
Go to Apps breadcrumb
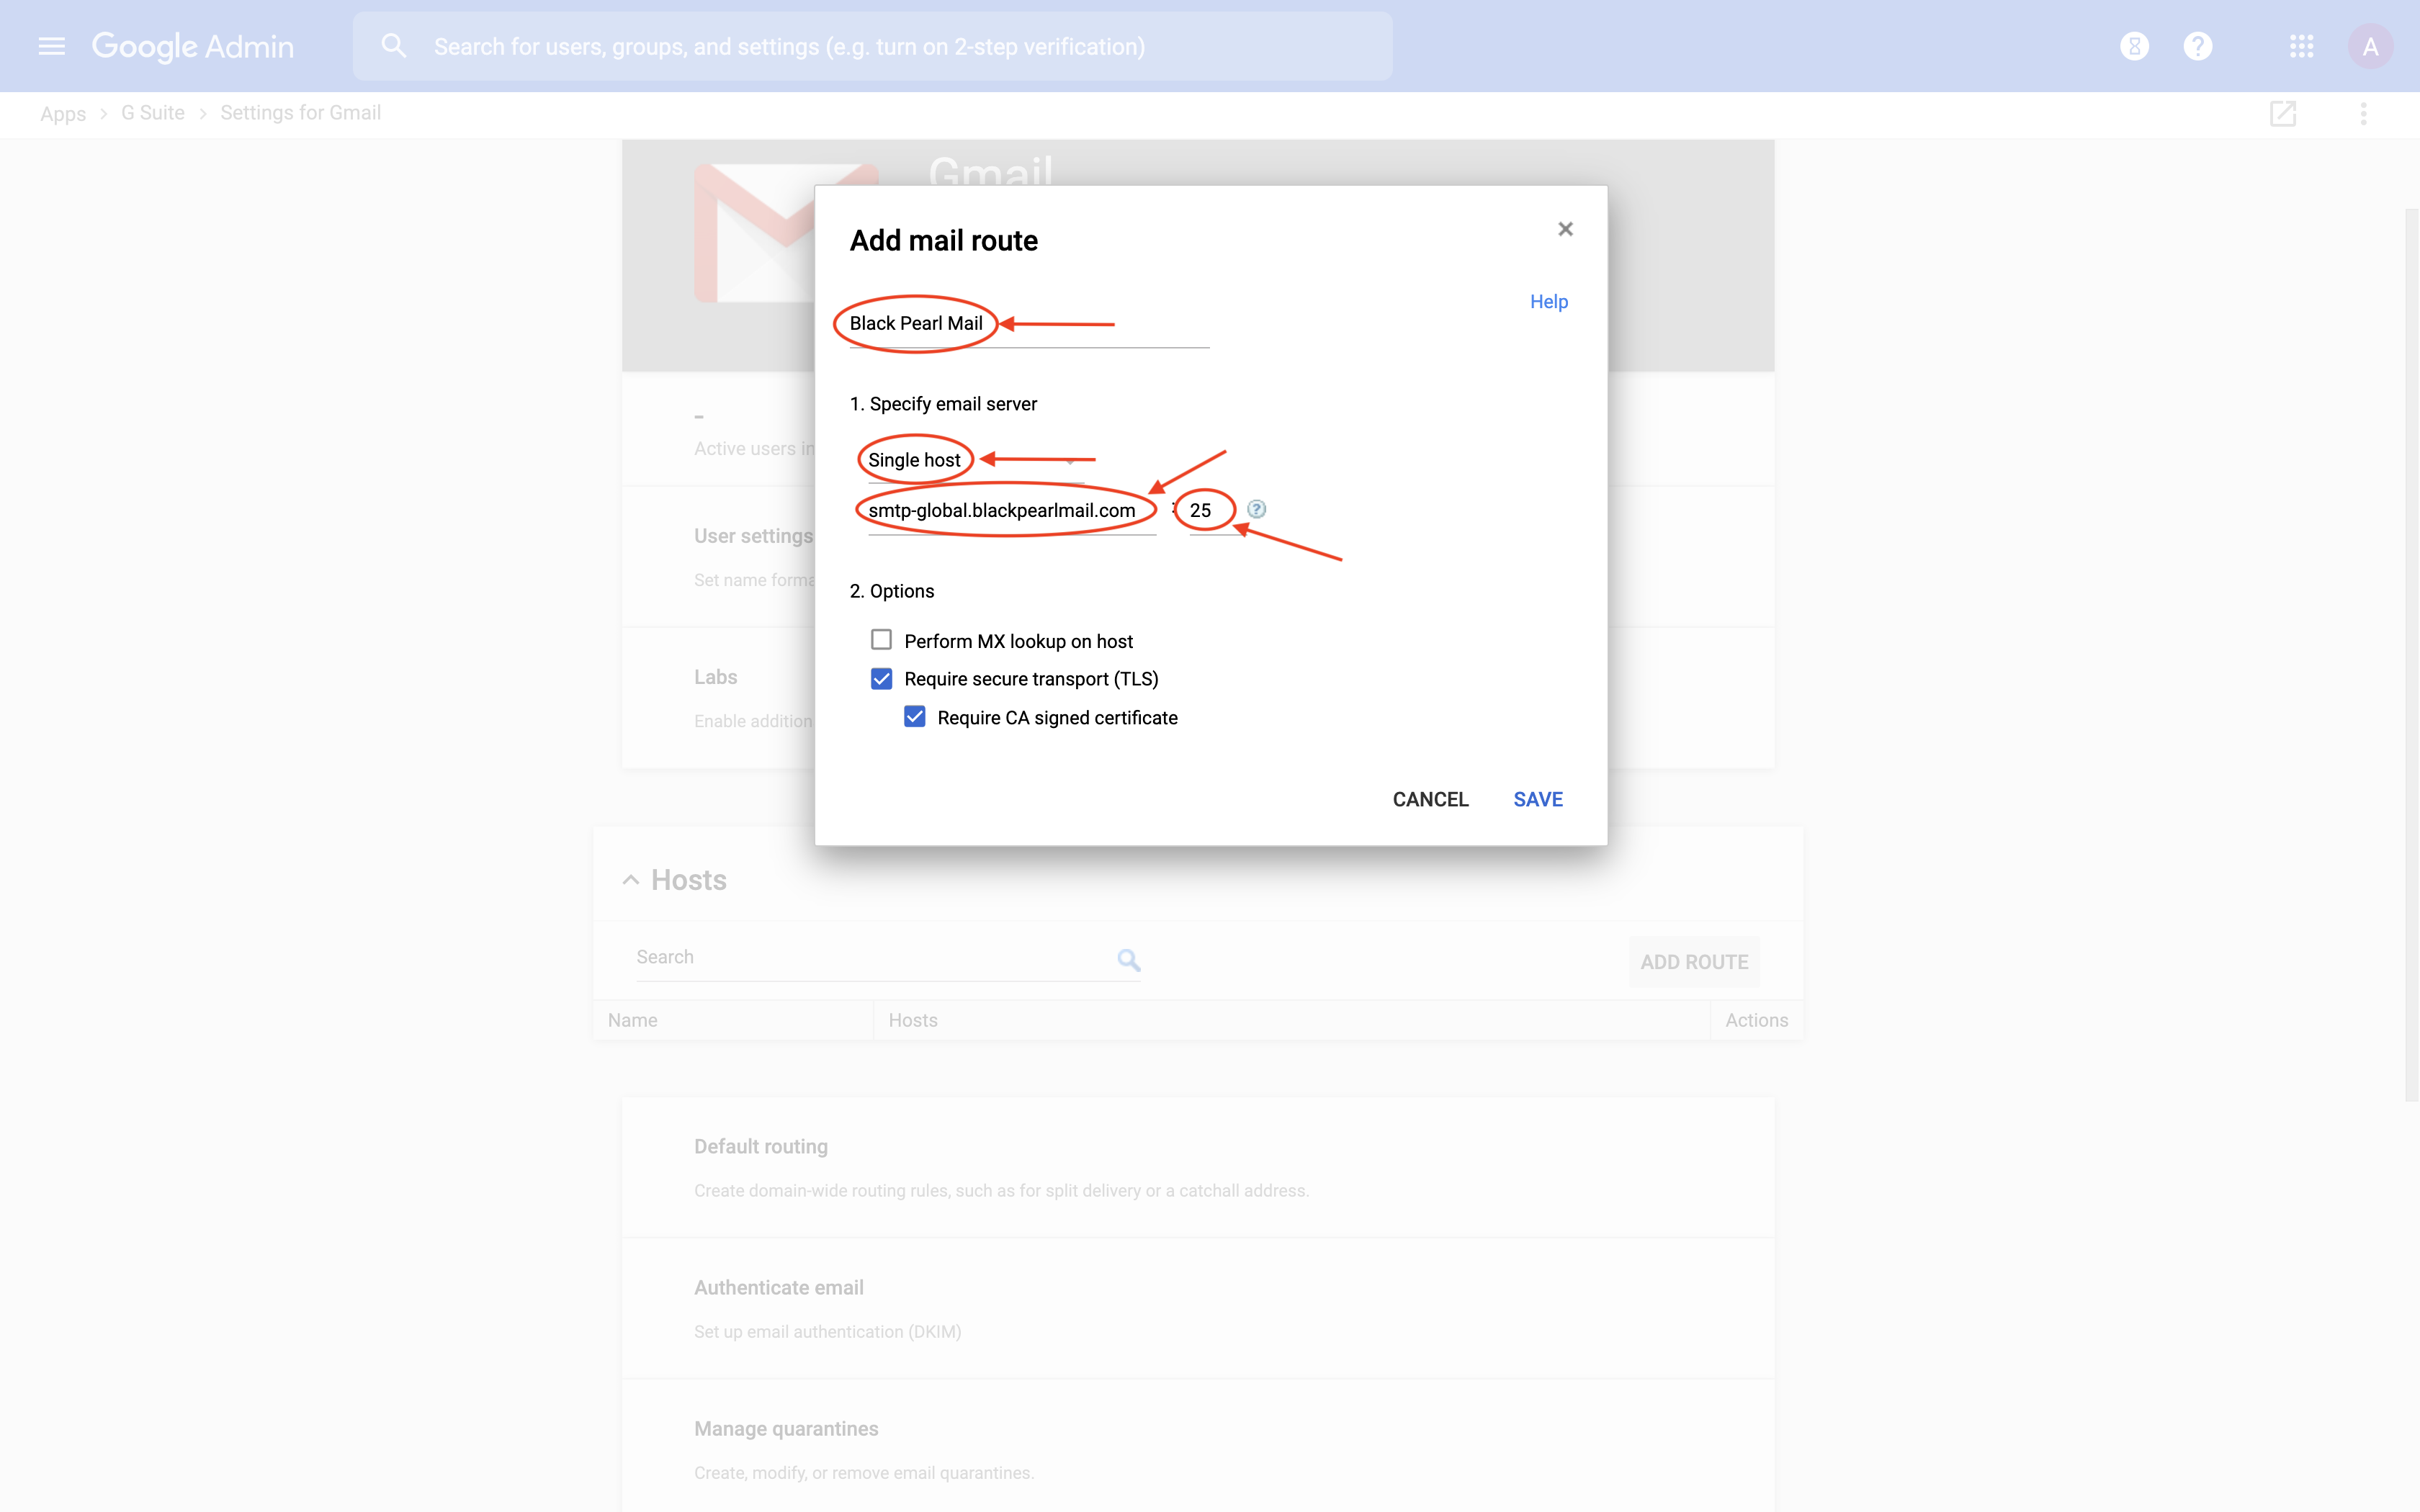[63, 113]
